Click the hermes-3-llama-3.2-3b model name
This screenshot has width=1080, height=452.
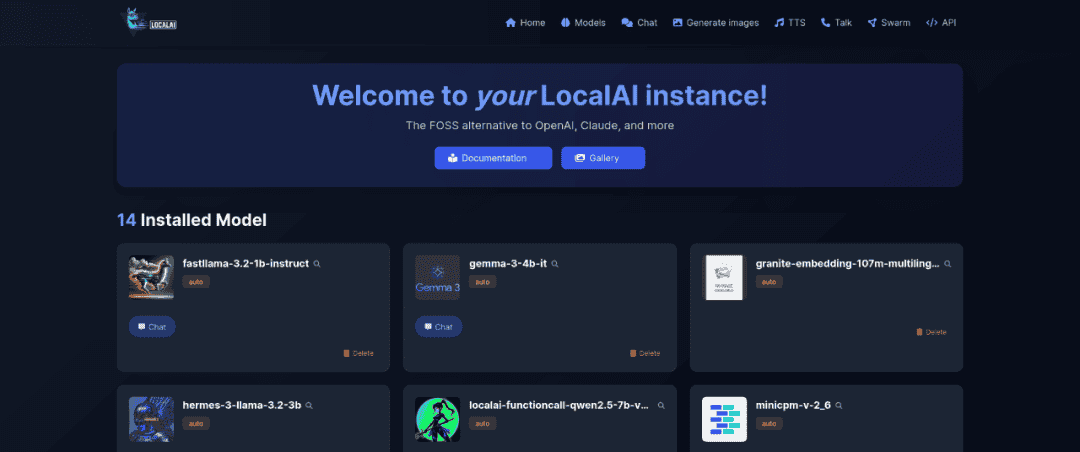coord(242,404)
